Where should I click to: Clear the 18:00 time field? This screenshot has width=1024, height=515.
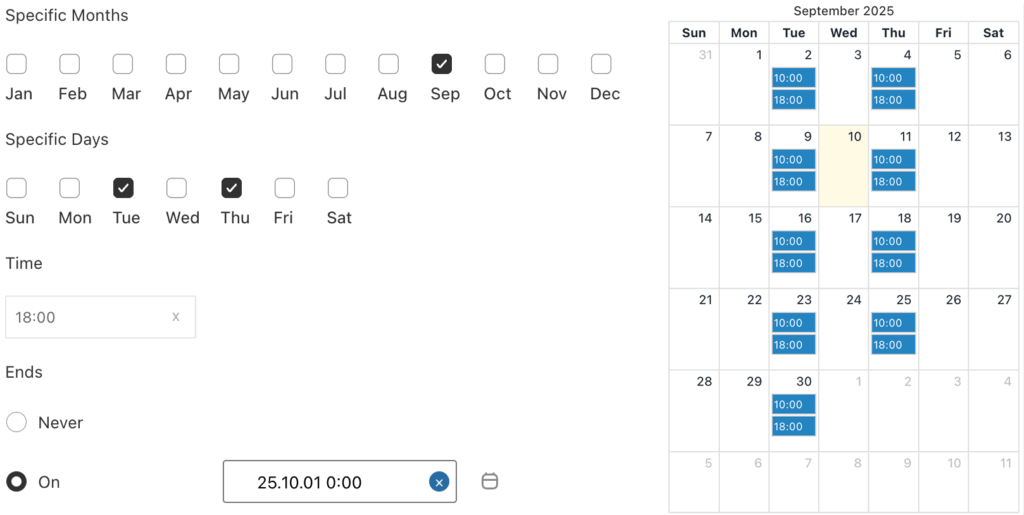[176, 317]
